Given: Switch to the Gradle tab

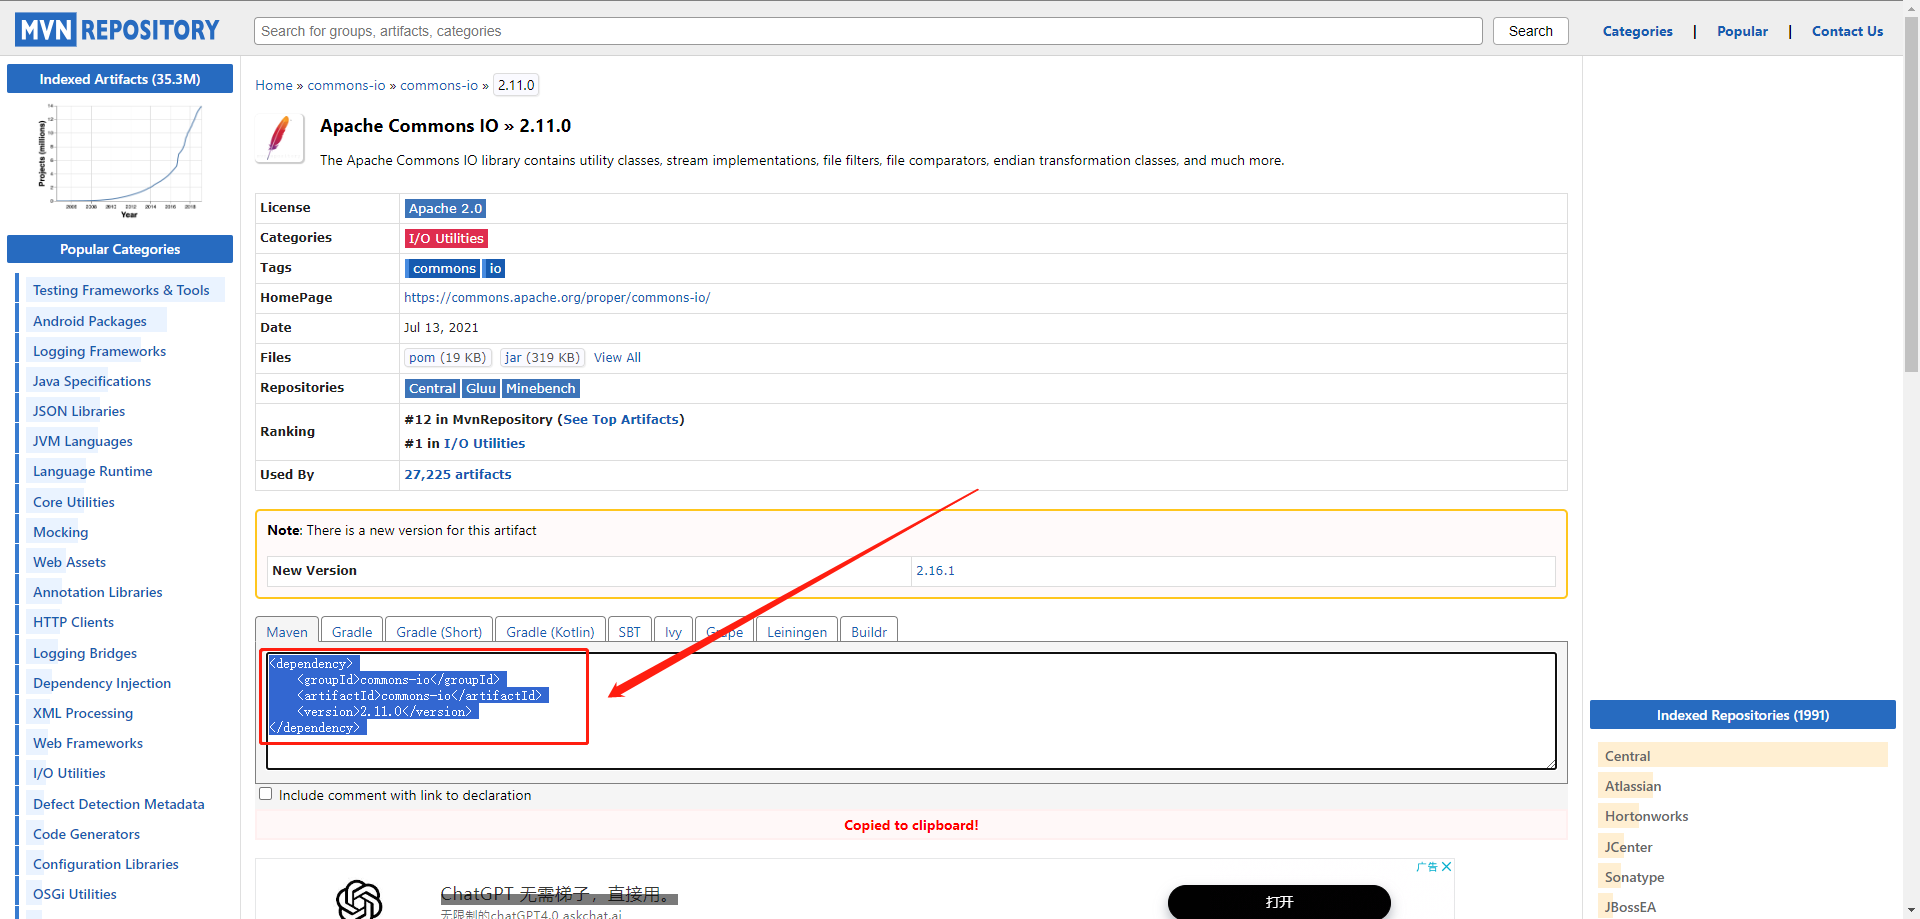Looking at the screenshot, I should [352, 632].
